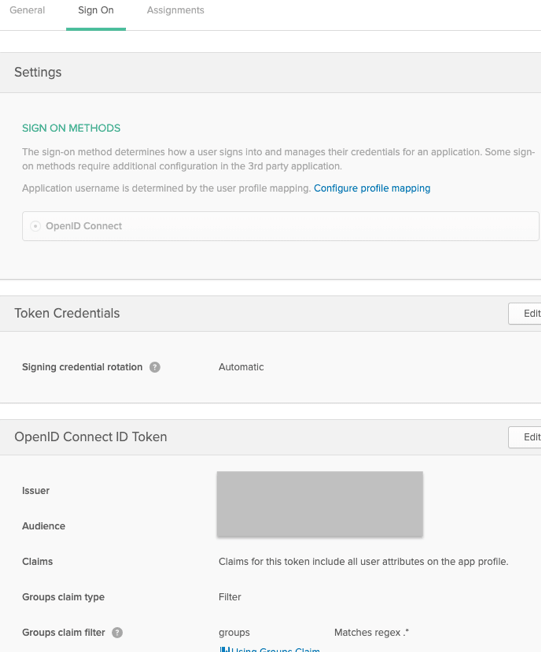Show help for Signing credential rotation
The height and width of the screenshot is (652, 541).
pos(155,367)
